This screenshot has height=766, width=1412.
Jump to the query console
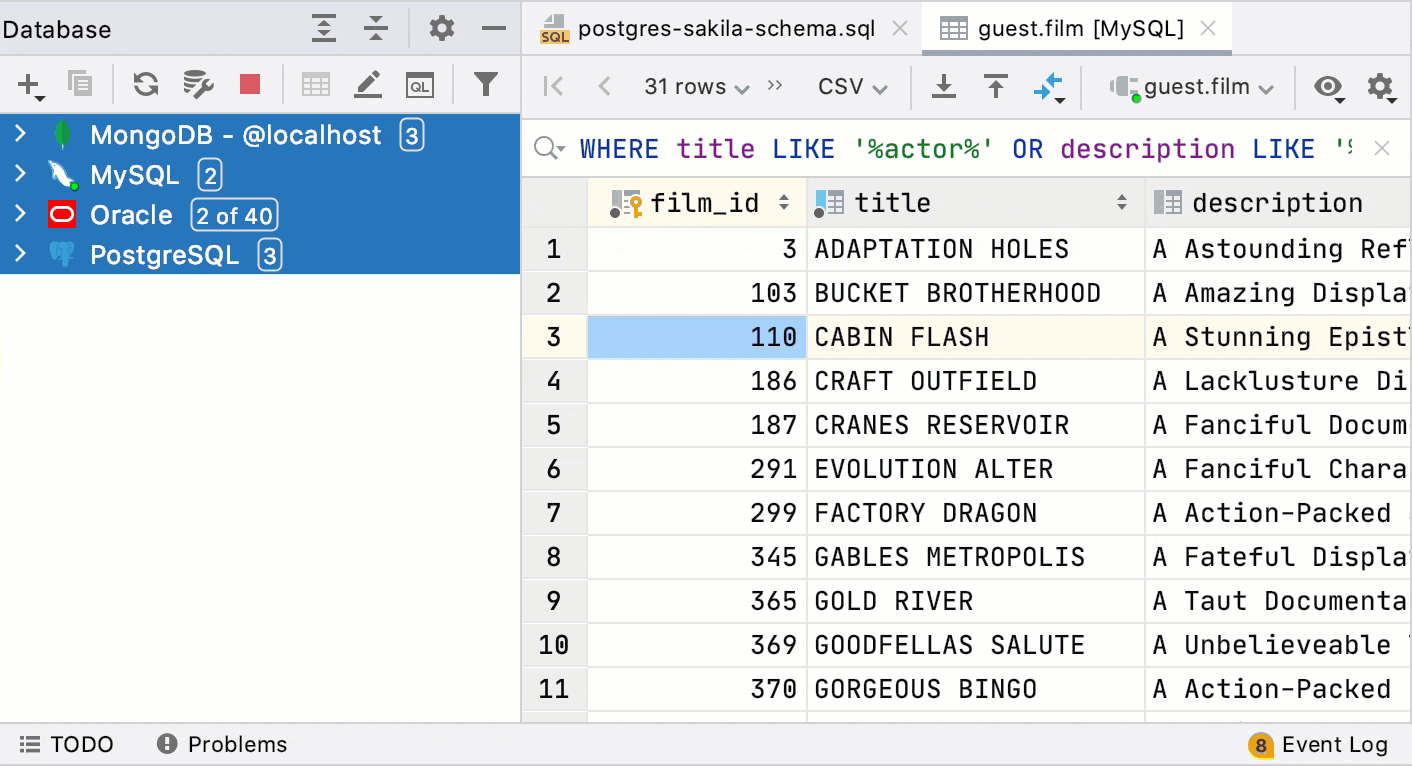tap(419, 84)
